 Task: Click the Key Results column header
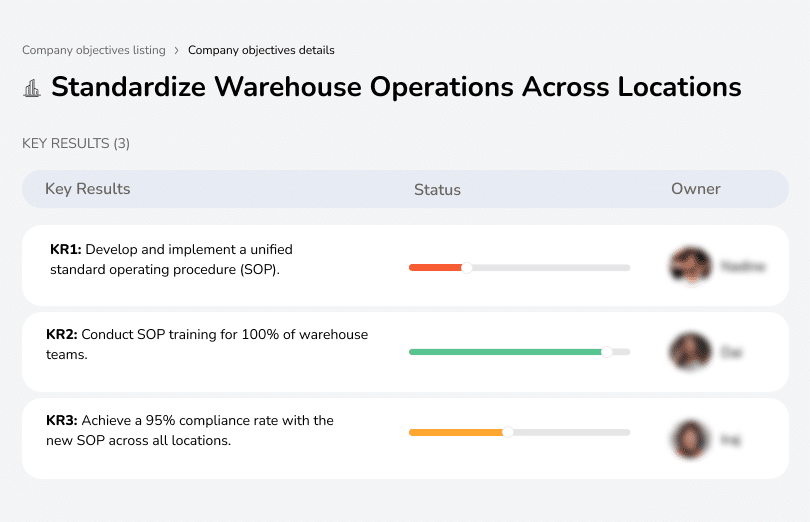[87, 189]
